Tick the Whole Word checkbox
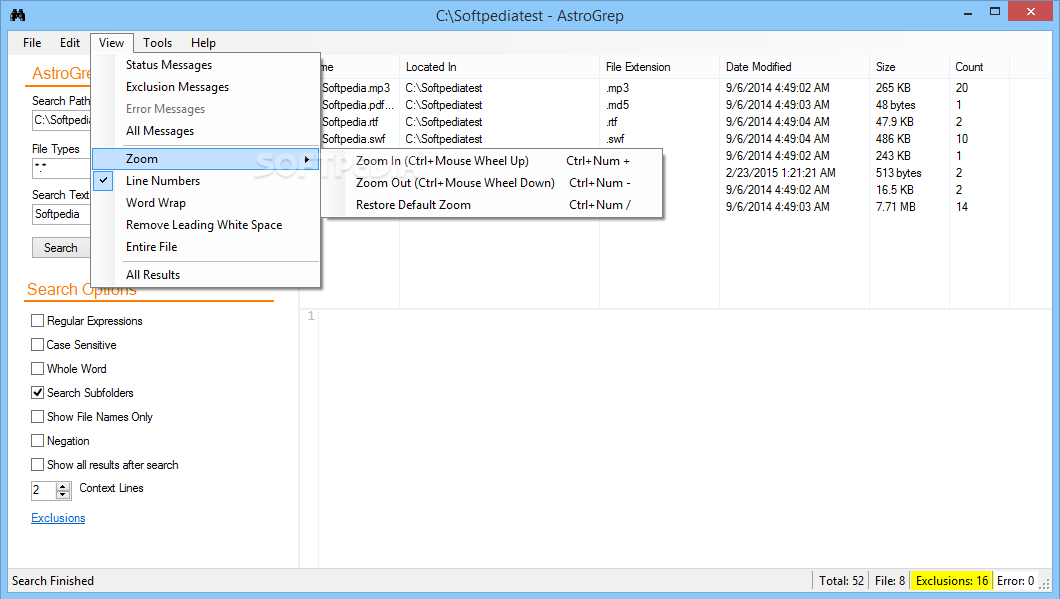The image size is (1060, 599). click(x=38, y=368)
